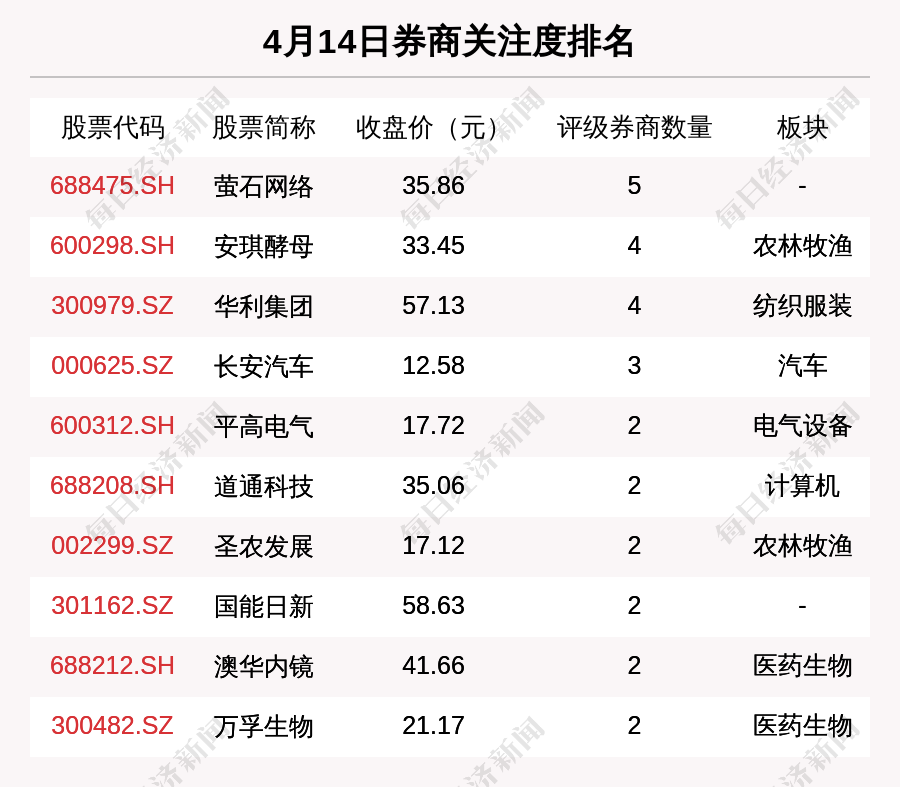The height and width of the screenshot is (787, 900).
Task: Click broker count 5 for 萤石网络
Action: coord(634,186)
